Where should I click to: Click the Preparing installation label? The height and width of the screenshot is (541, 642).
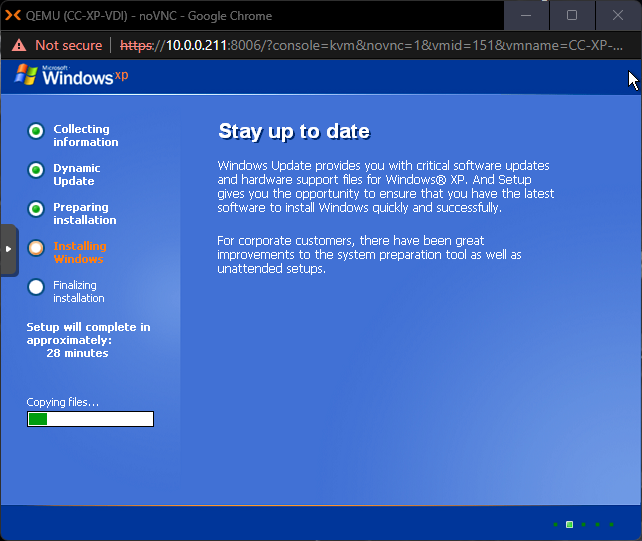85,213
